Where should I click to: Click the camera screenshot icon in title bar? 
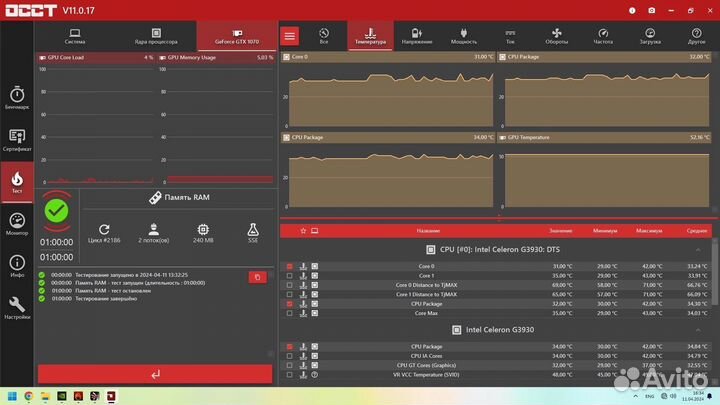click(652, 11)
